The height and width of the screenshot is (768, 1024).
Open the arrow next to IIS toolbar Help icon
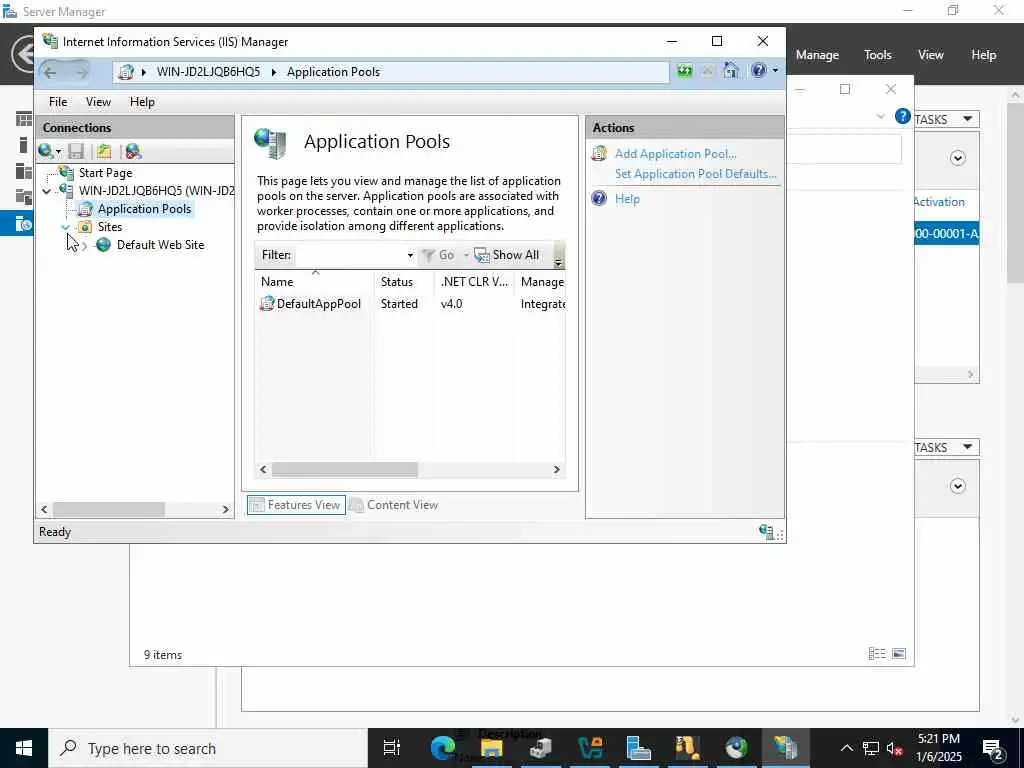(x=775, y=71)
